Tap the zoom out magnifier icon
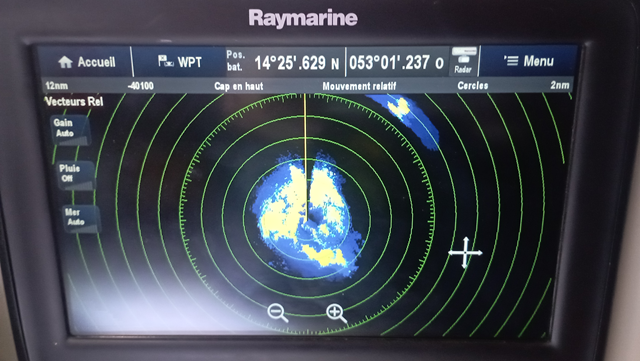This screenshot has width=640, height=361. click(278, 313)
